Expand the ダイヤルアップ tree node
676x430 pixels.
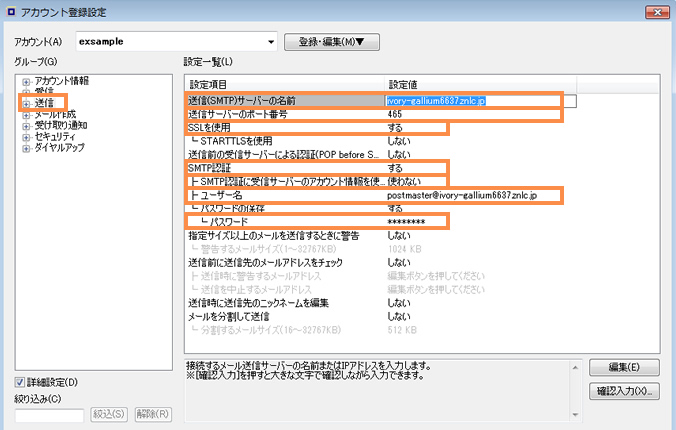point(26,148)
